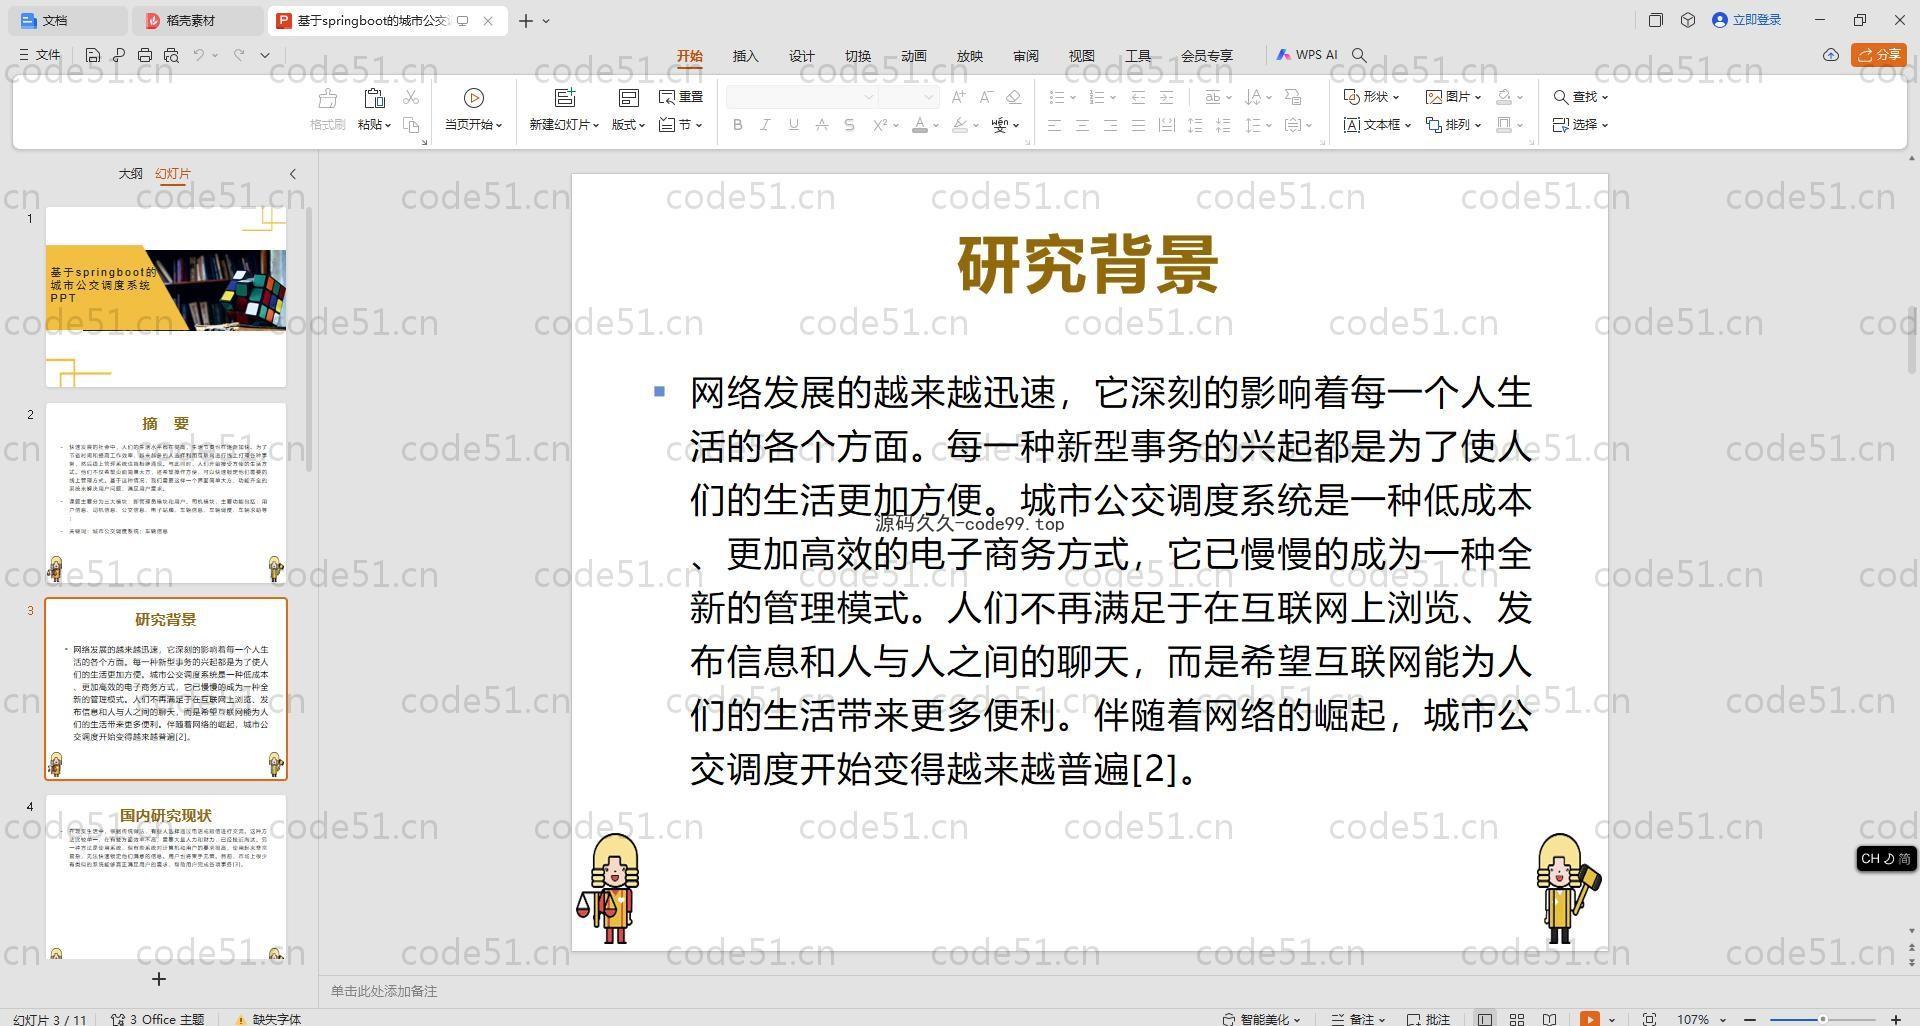Screen dimensions: 1920x1026
Task: Toggle Bold formatting
Action: point(738,125)
